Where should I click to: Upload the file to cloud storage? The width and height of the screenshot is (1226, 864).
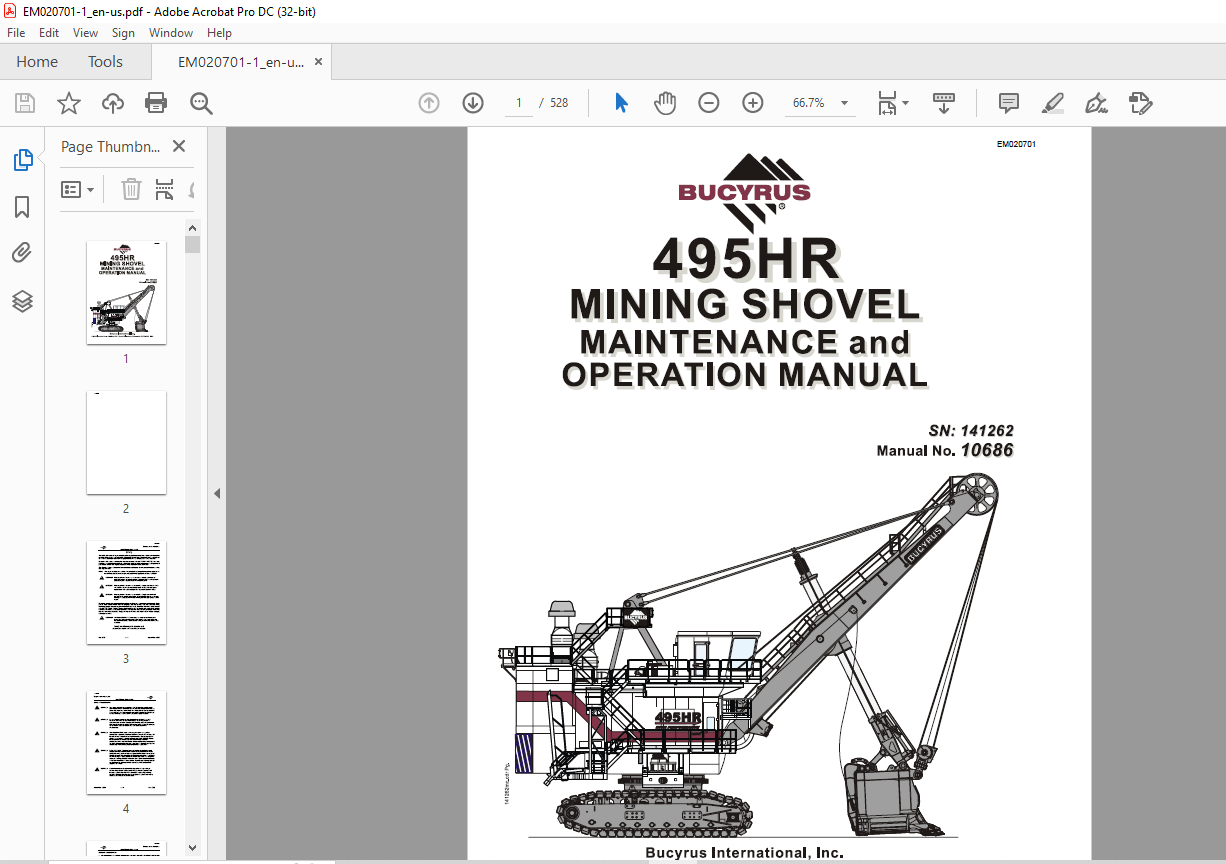113,103
